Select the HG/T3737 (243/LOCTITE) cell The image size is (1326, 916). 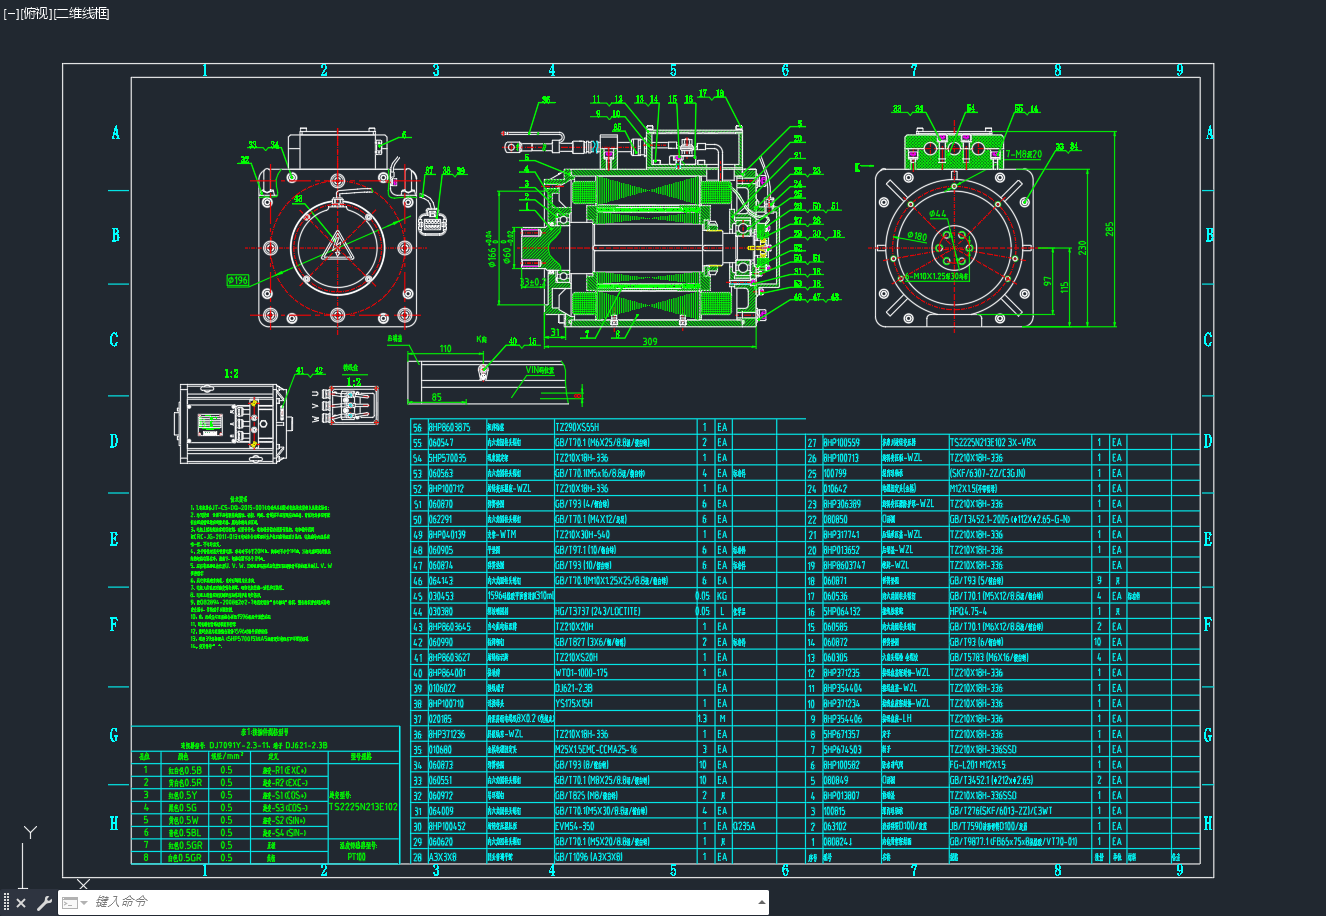pos(598,611)
